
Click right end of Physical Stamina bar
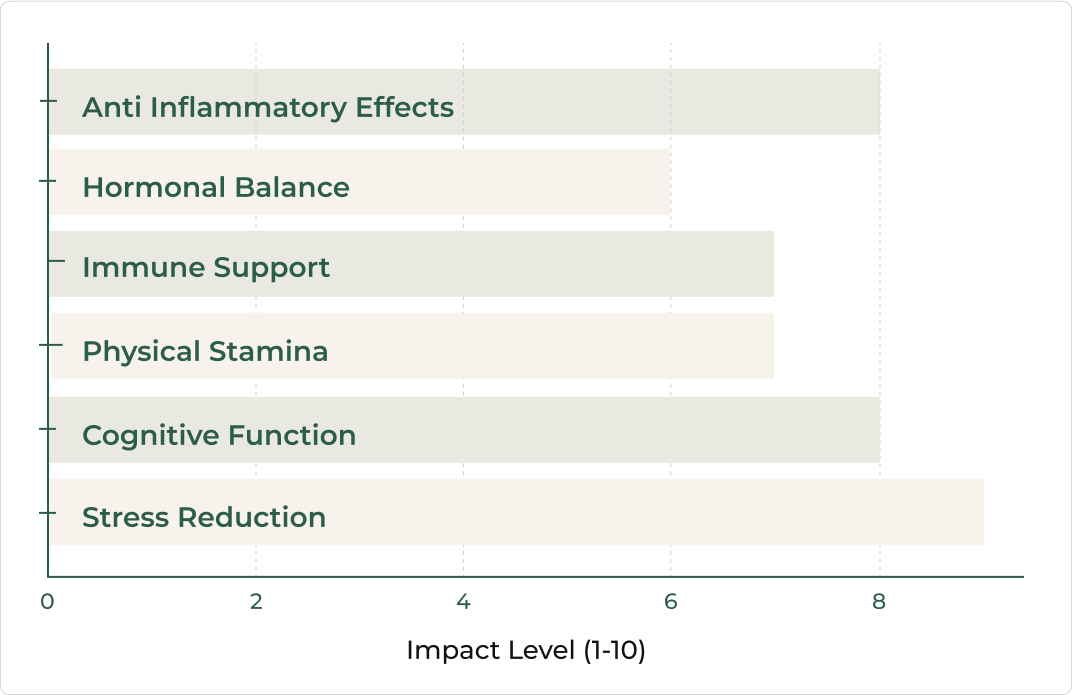[770, 346]
